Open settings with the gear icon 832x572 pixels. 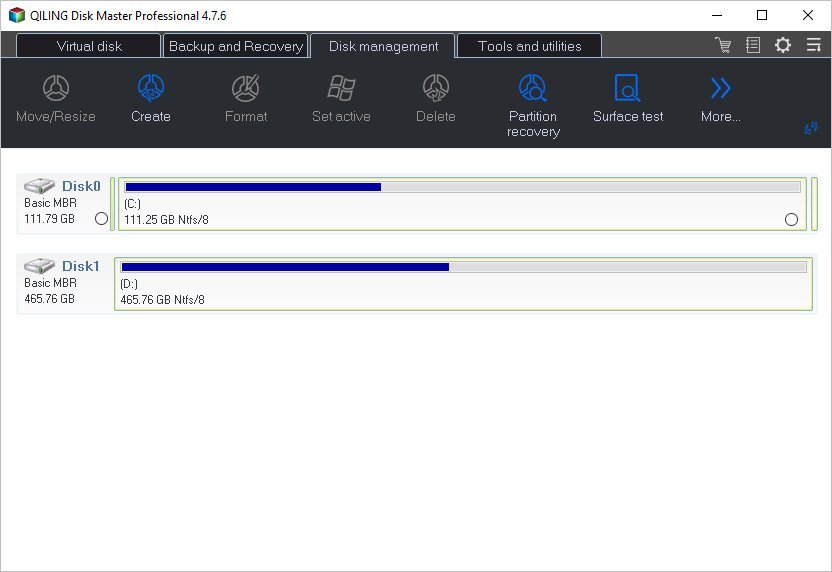pos(783,45)
